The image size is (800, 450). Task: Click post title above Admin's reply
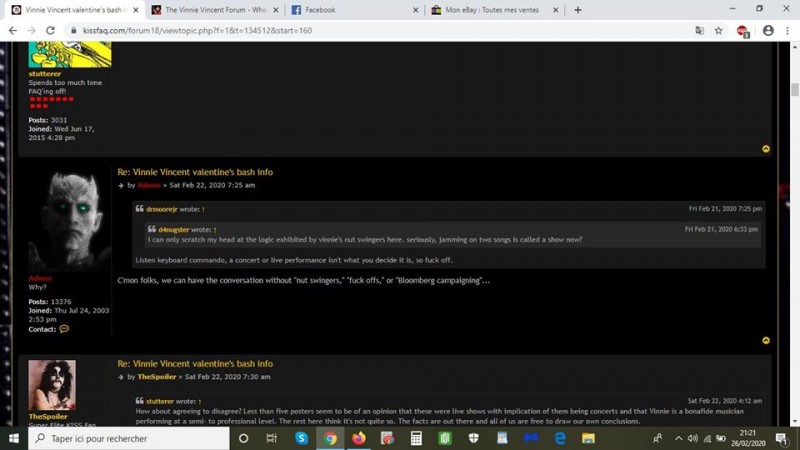195,172
